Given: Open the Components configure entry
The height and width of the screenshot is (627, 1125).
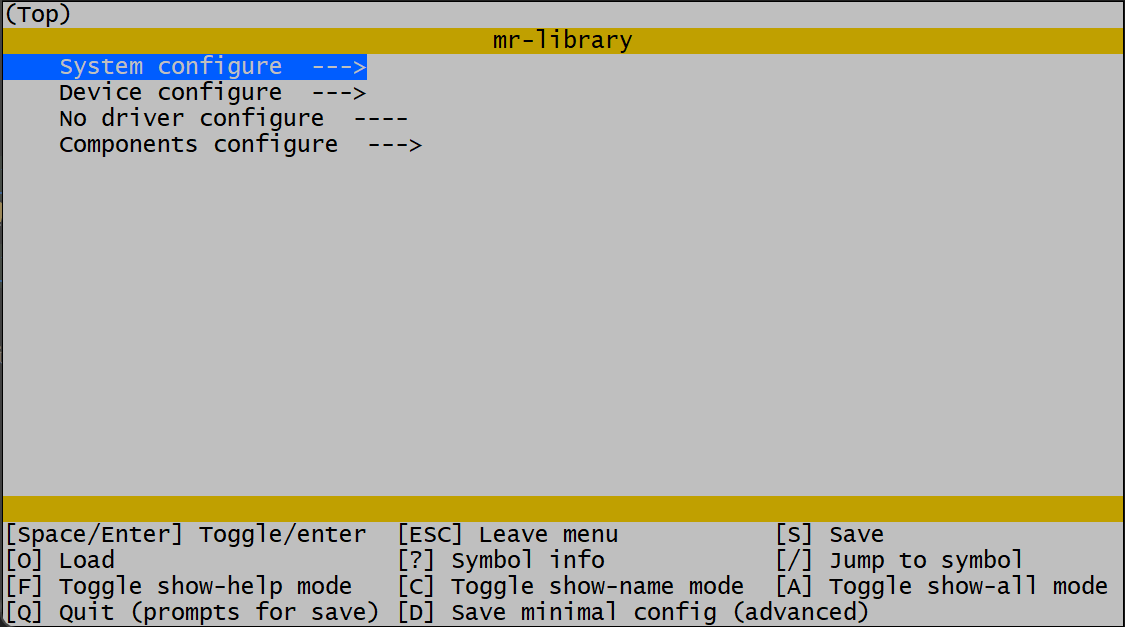Looking at the screenshot, I should [x=198, y=145].
